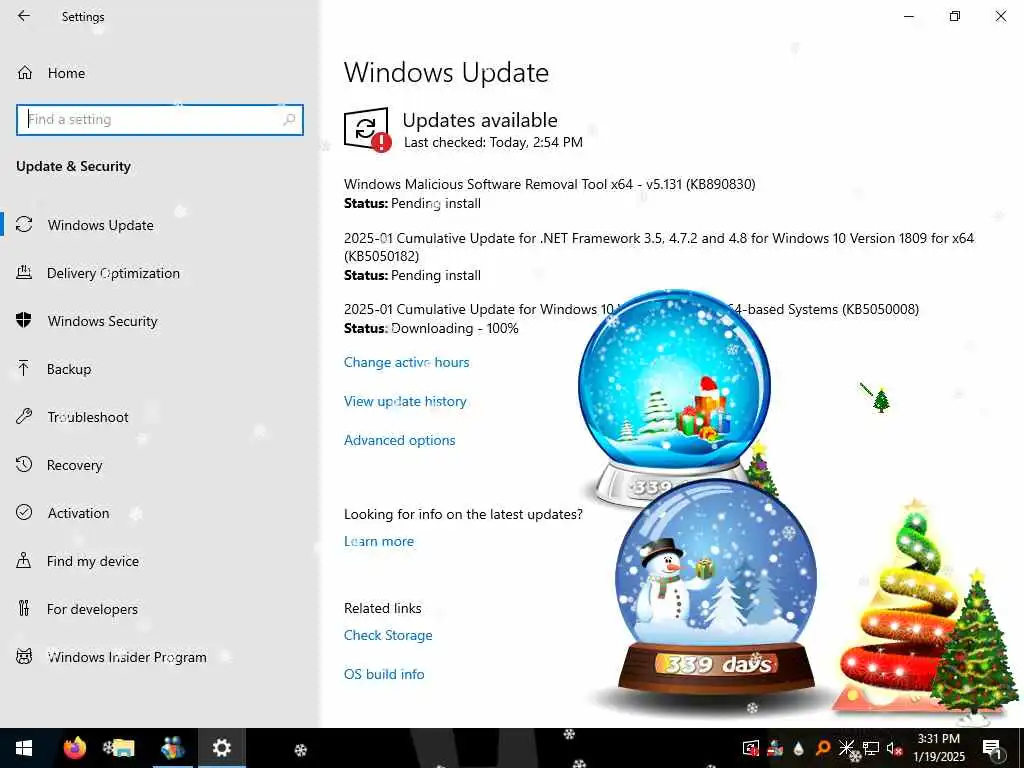Select Windows Update in the sidebar

pos(100,225)
